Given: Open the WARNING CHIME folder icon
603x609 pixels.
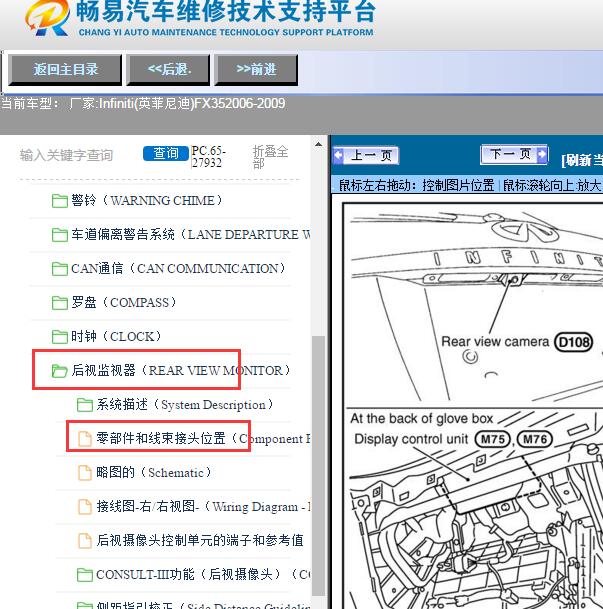Looking at the screenshot, I should [60, 201].
